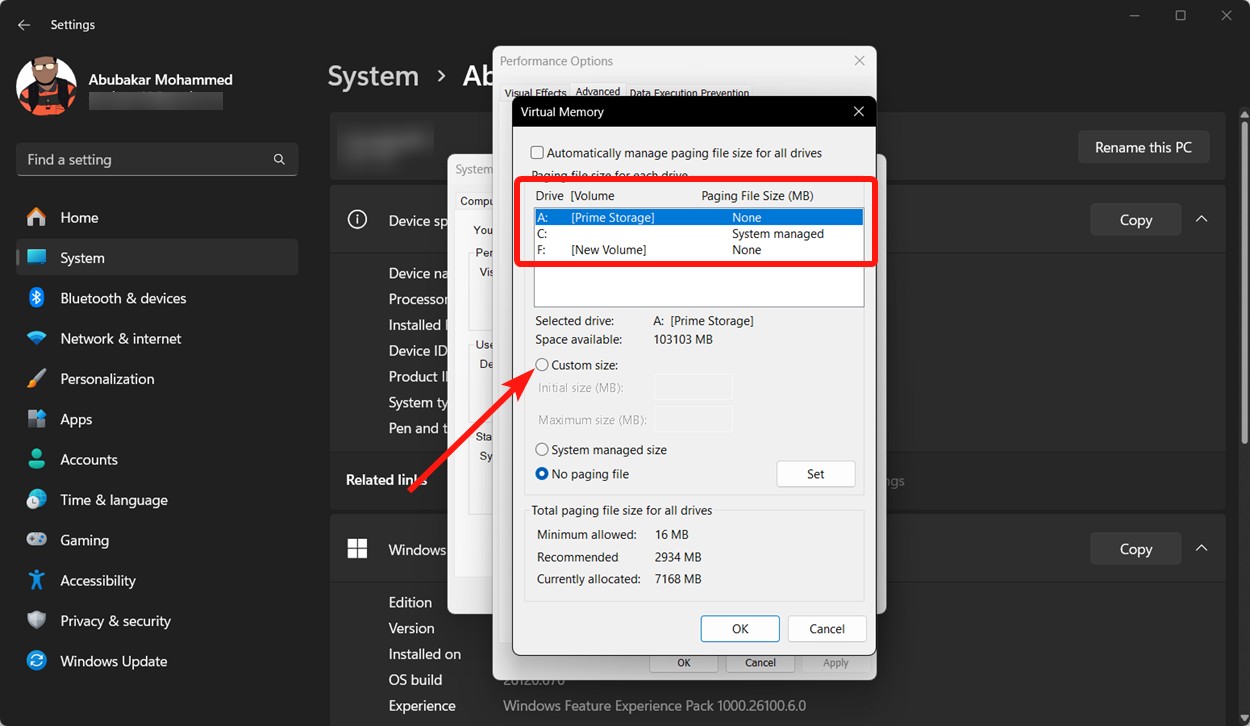
Task: Collapse the Windows specifications section
Action: pos(1201,548)
